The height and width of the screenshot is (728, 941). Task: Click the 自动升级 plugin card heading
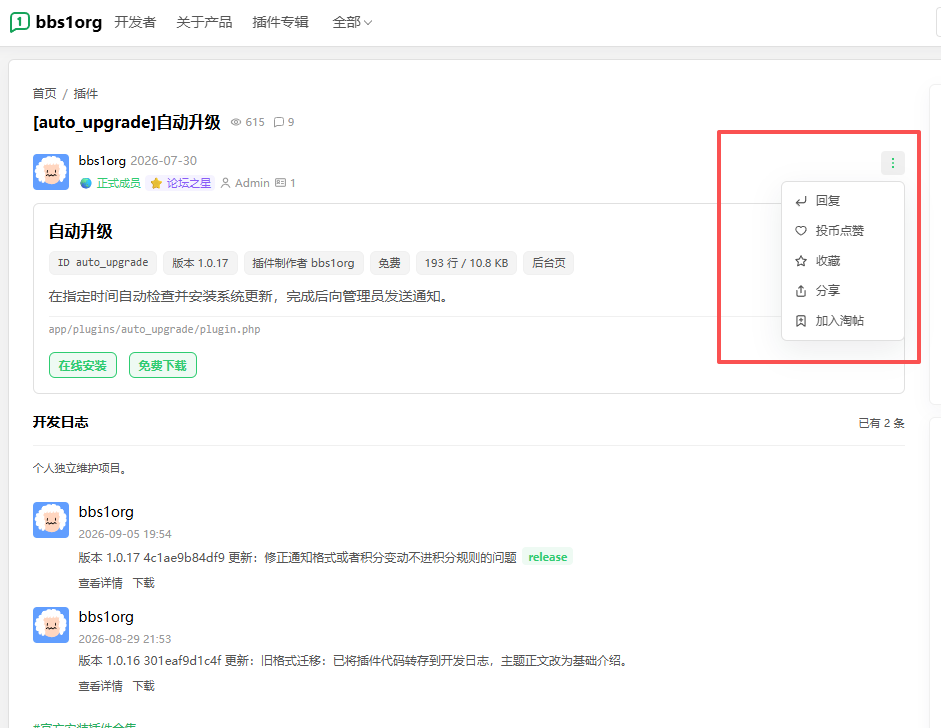[x=80, y=231]
